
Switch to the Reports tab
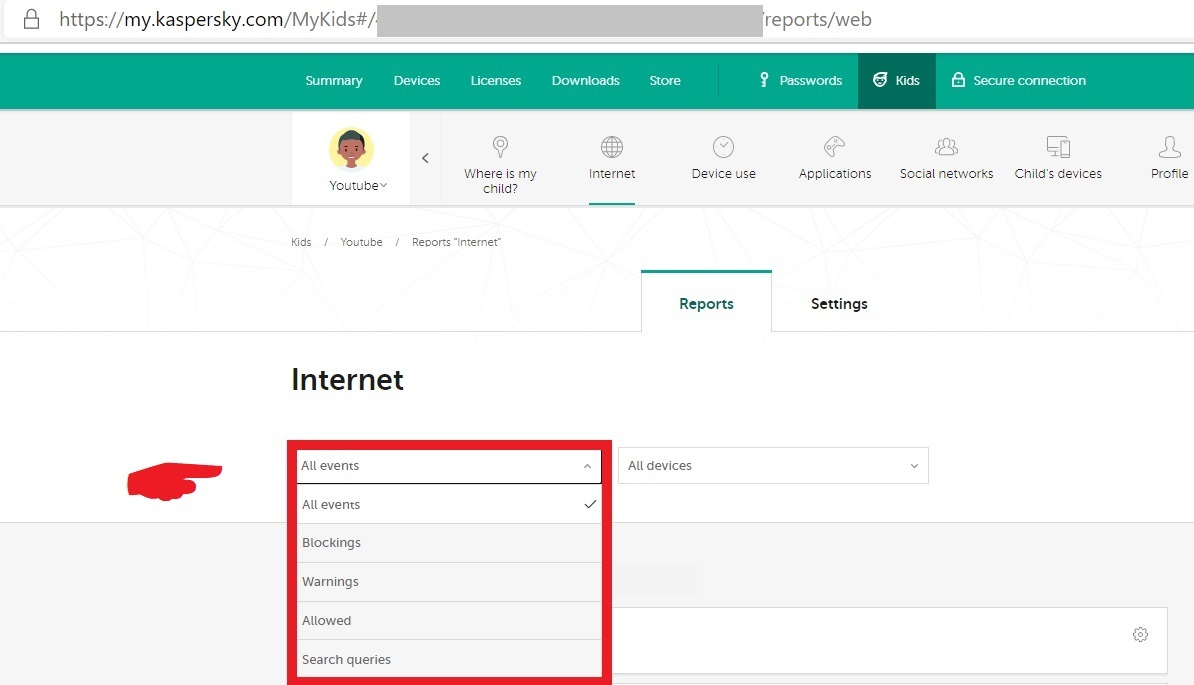707,303
